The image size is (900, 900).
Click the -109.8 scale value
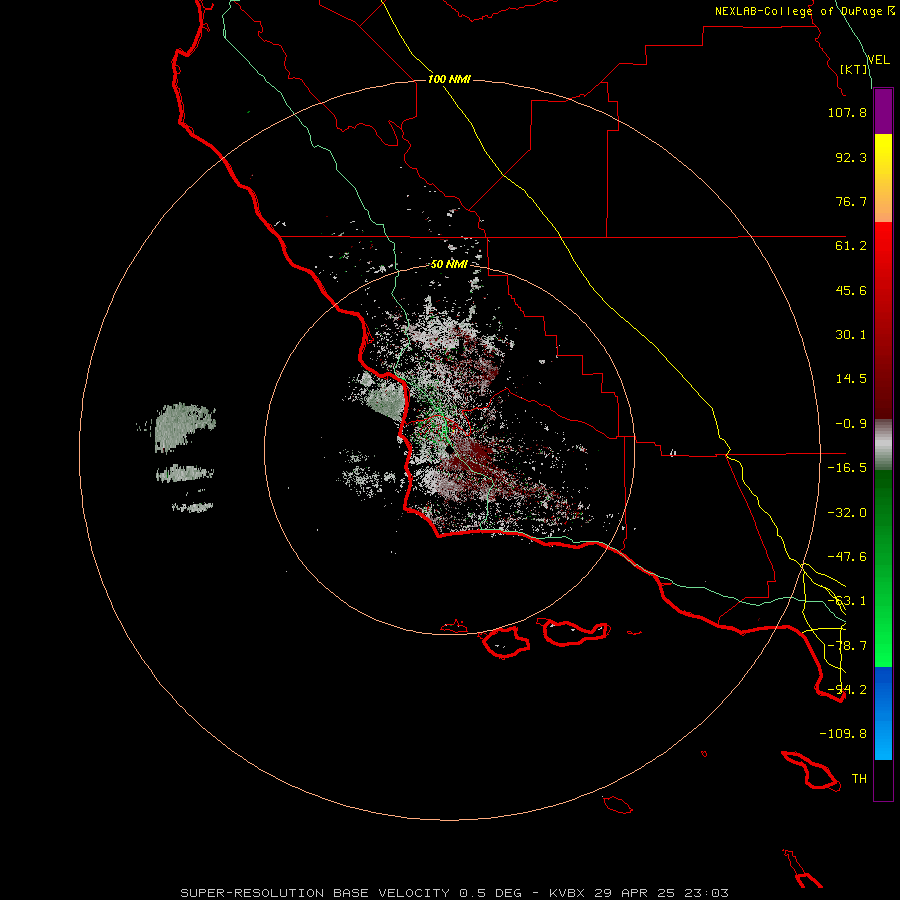tap(843, 734)
